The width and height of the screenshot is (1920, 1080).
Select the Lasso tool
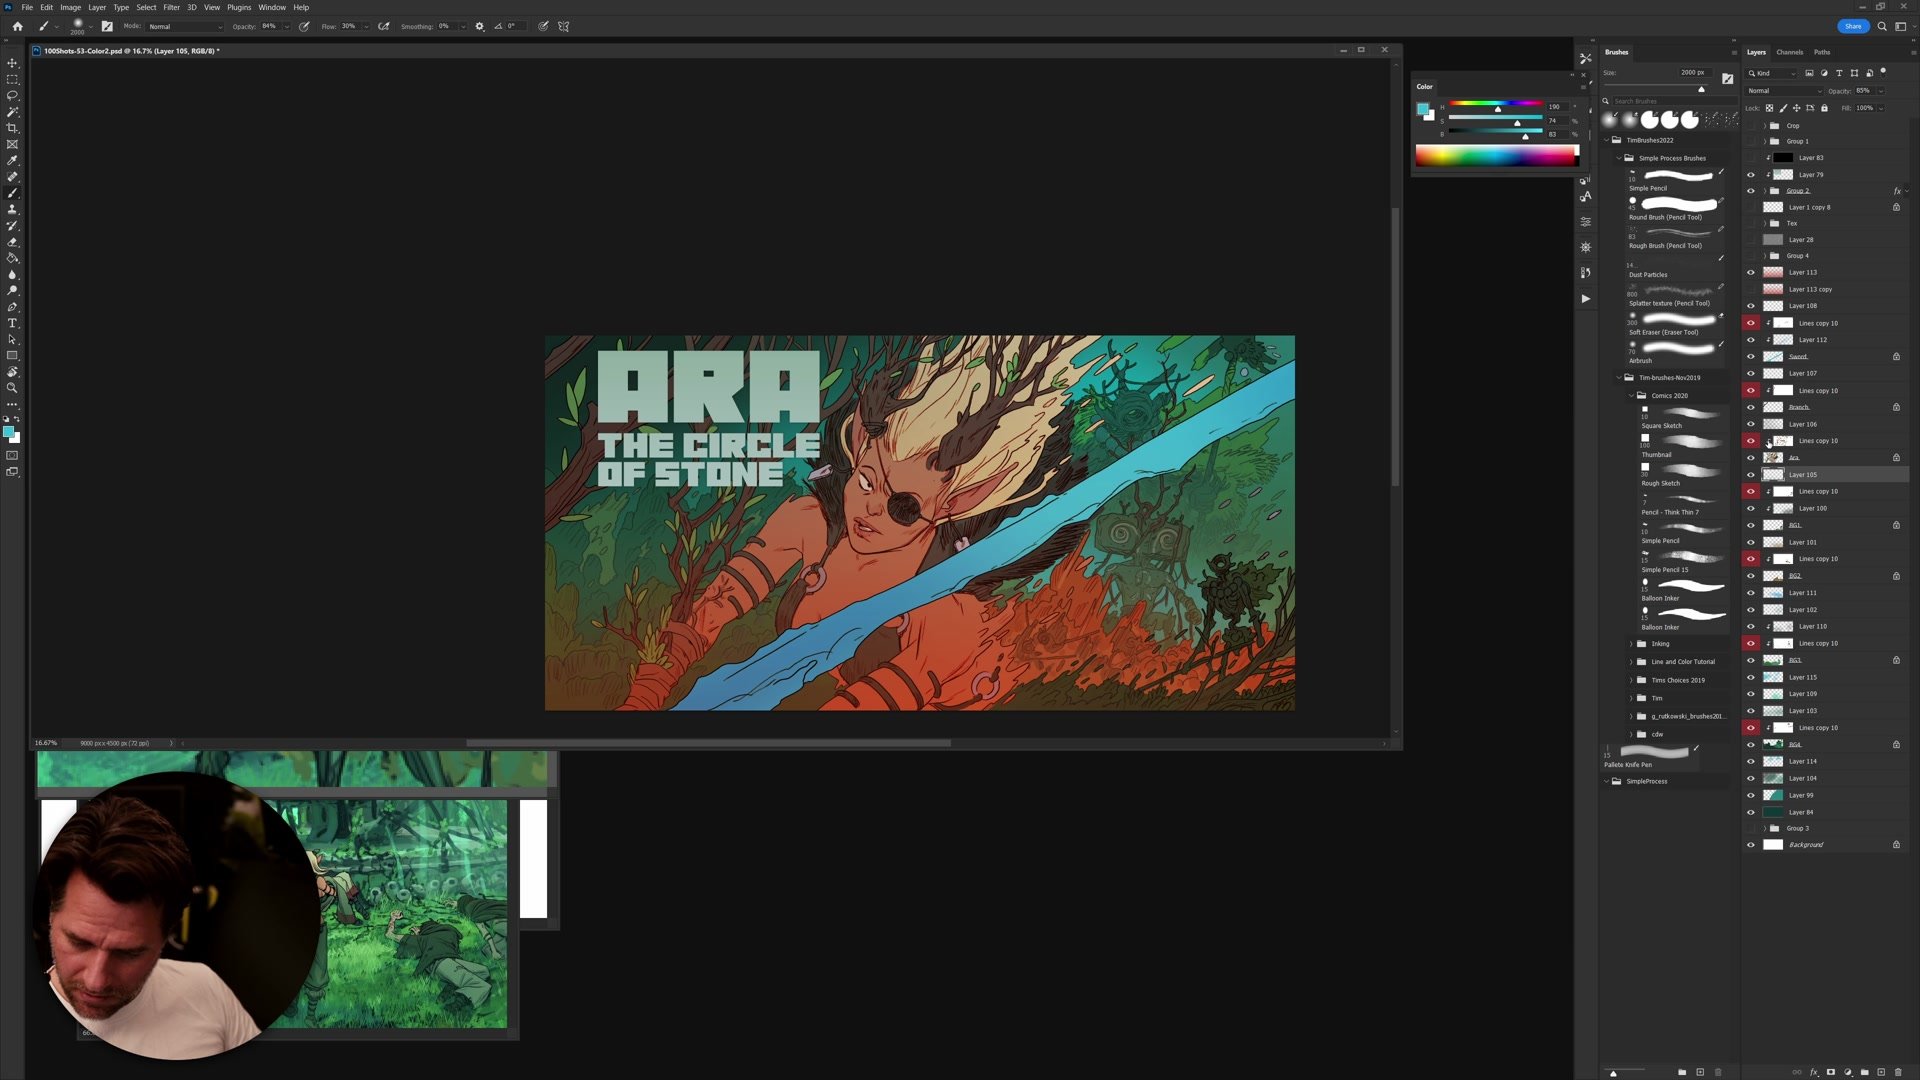click(x=12, y=95)
